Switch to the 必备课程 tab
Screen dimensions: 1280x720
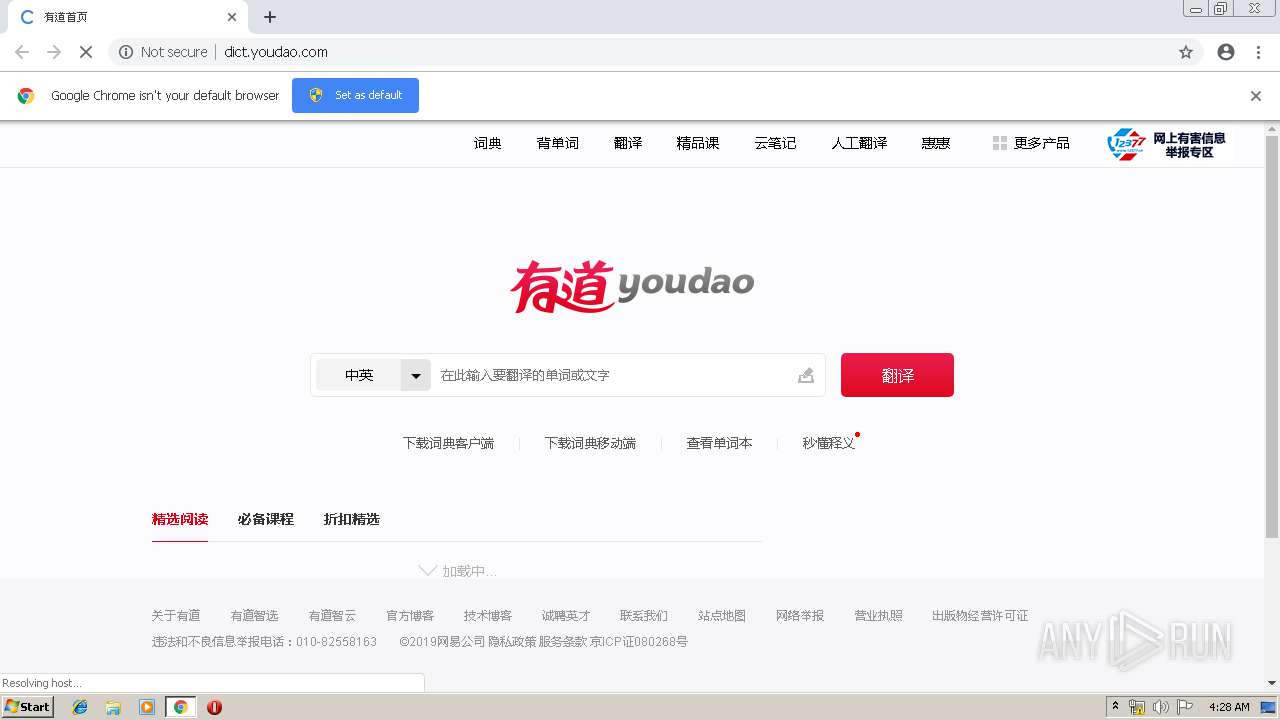[x=266, y=519]
